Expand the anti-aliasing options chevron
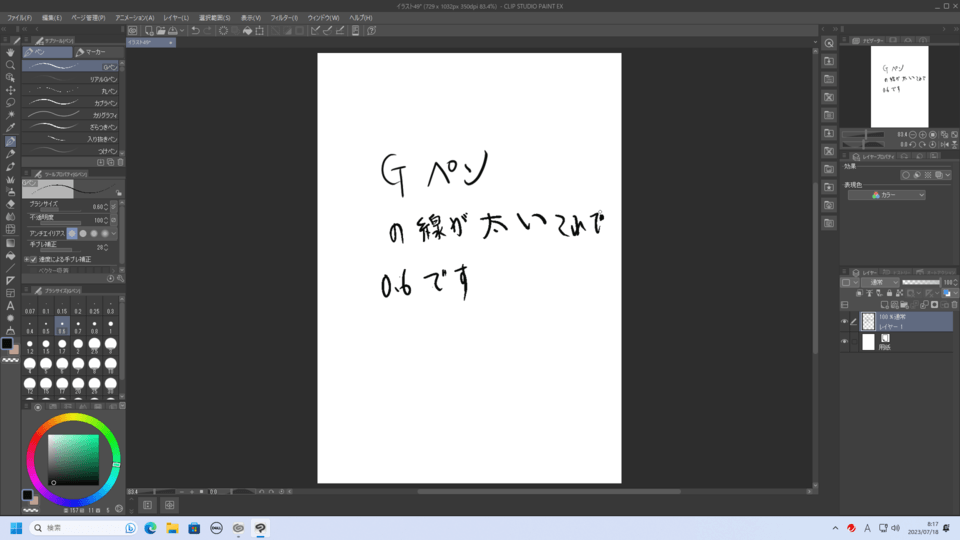 click(x=114, y=233)
